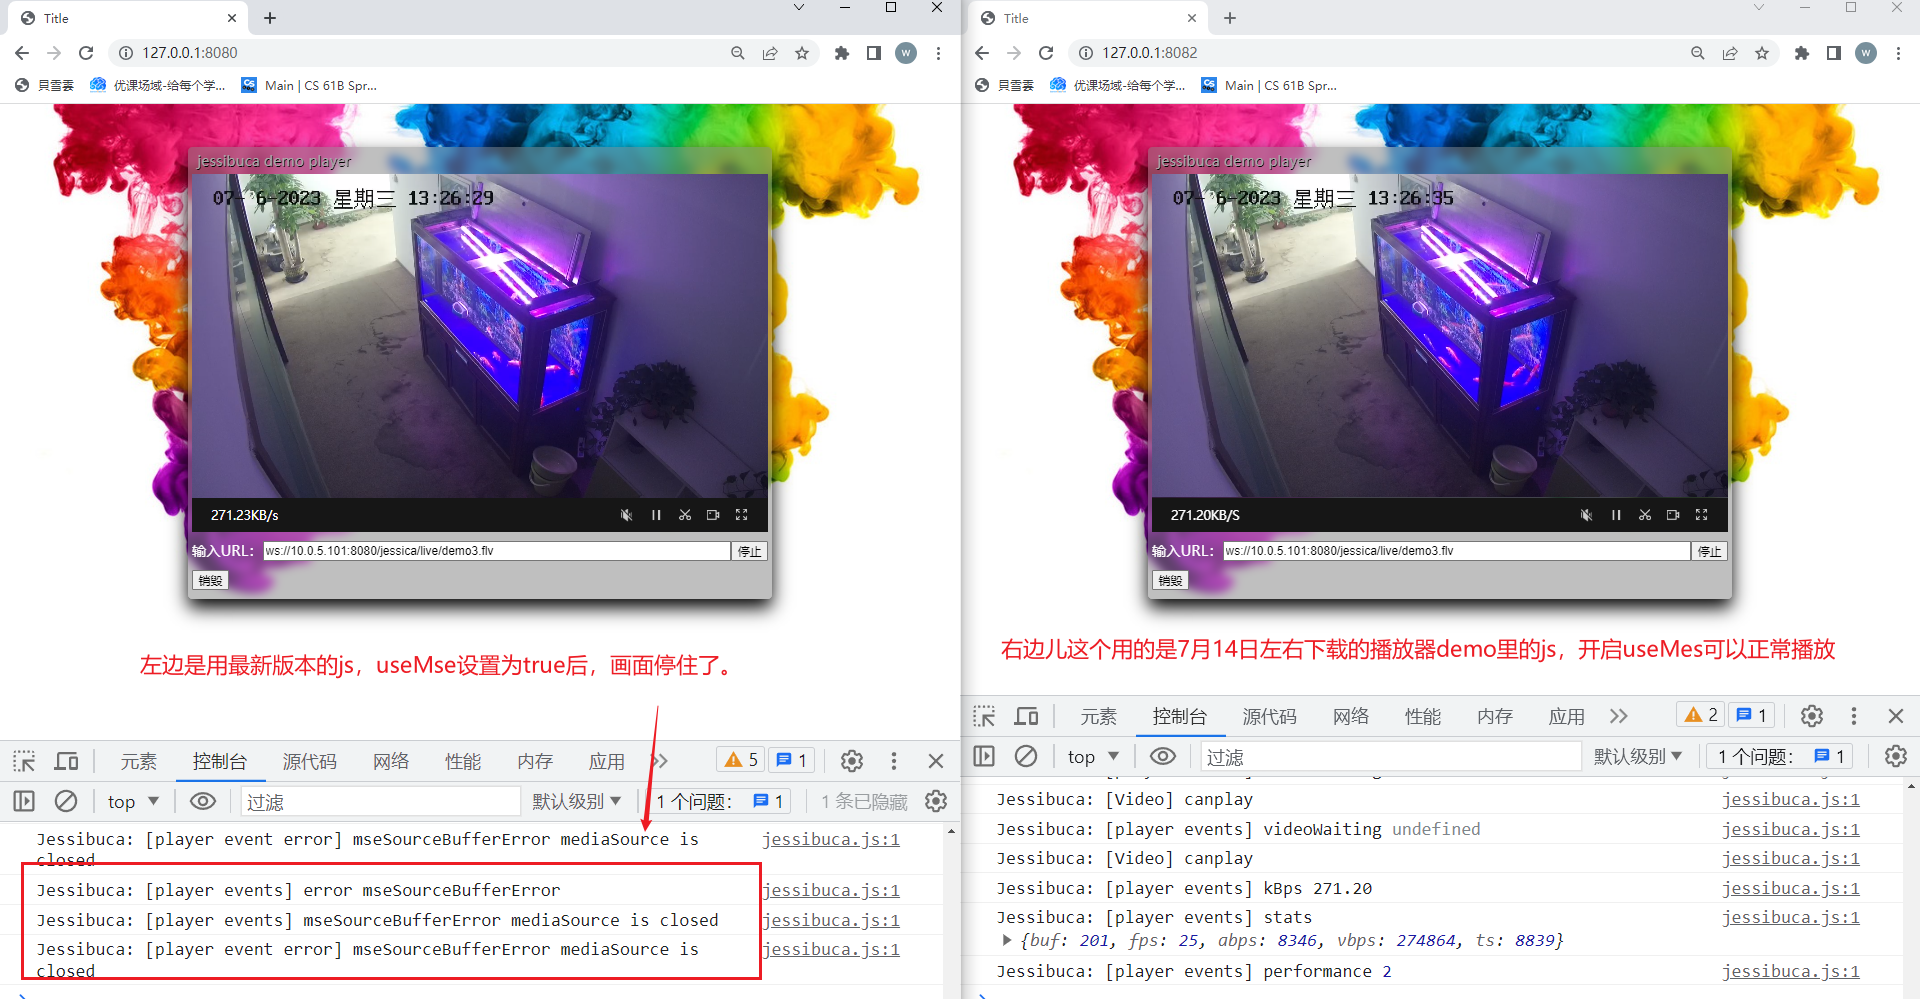Take a screenshot with the scissors icon
Screen dimensions: 1920x999
point(685,514)
